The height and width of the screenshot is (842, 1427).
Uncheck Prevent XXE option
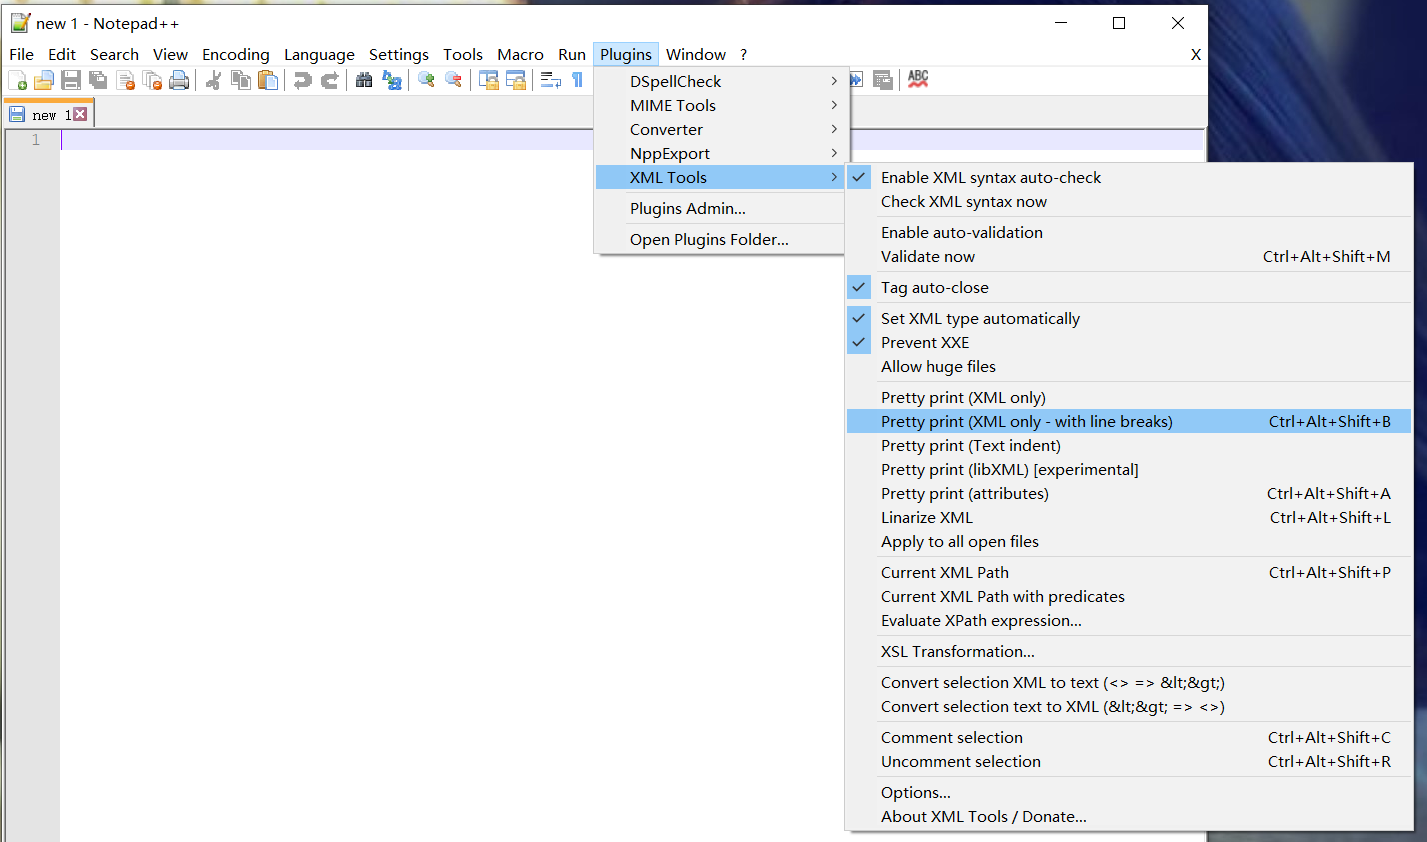point(924,342)
